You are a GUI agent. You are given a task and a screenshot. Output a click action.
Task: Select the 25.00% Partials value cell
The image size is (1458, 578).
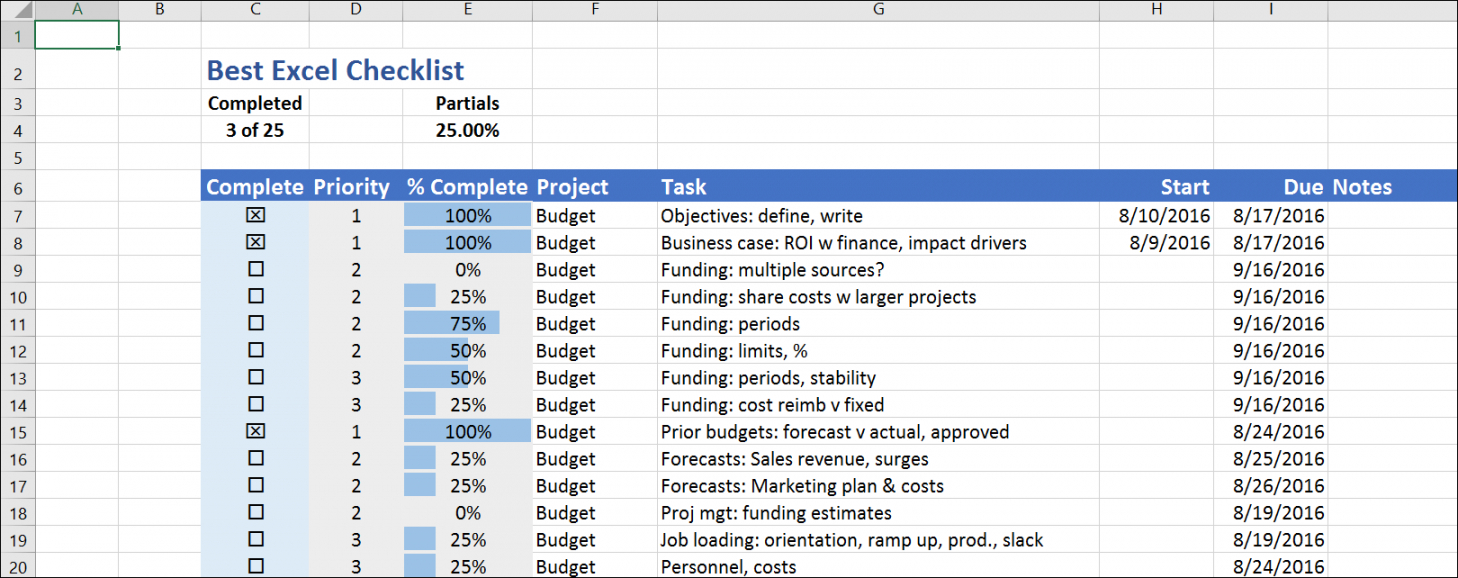467,130
